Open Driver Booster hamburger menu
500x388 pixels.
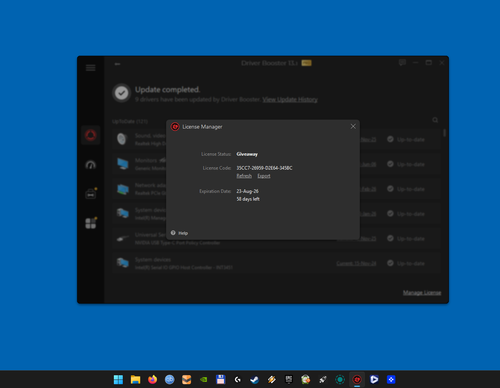coord(90,68)
